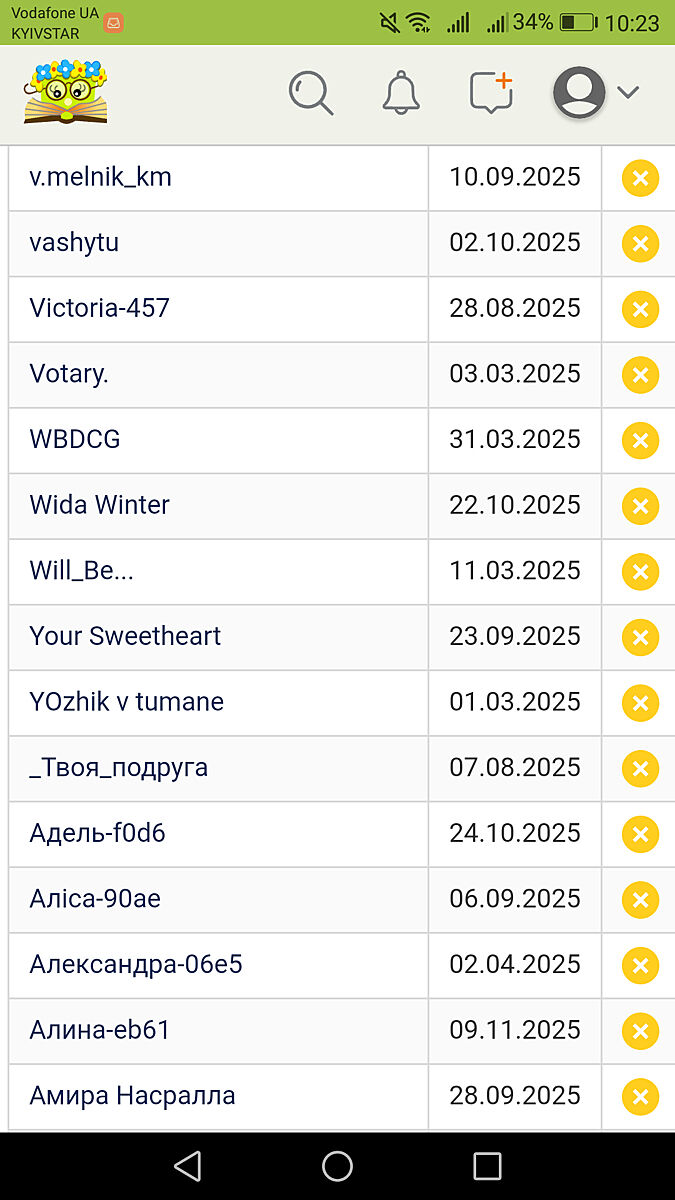Click the site logo with flower wreath
This screenshot has height=1200, width=675.
(x=66, y=92)
